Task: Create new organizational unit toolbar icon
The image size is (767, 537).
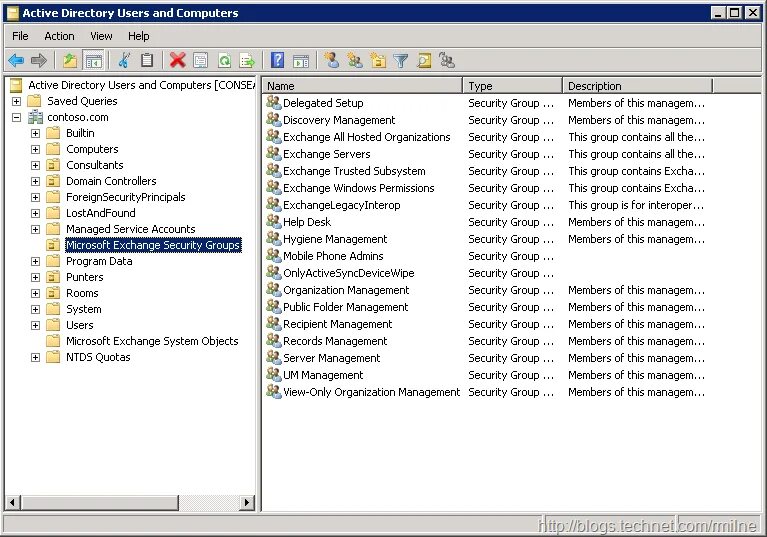Action: pos(378,61)
